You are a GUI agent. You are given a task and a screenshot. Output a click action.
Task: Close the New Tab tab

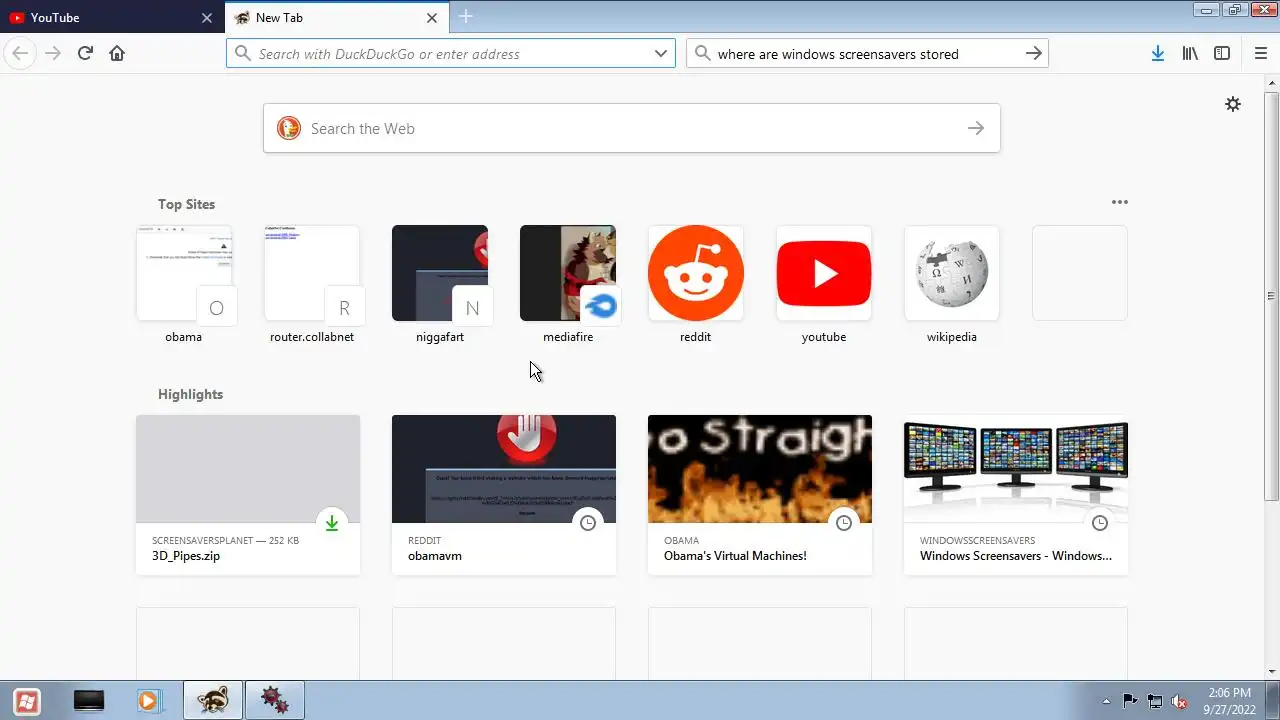[x=432, y=17]
